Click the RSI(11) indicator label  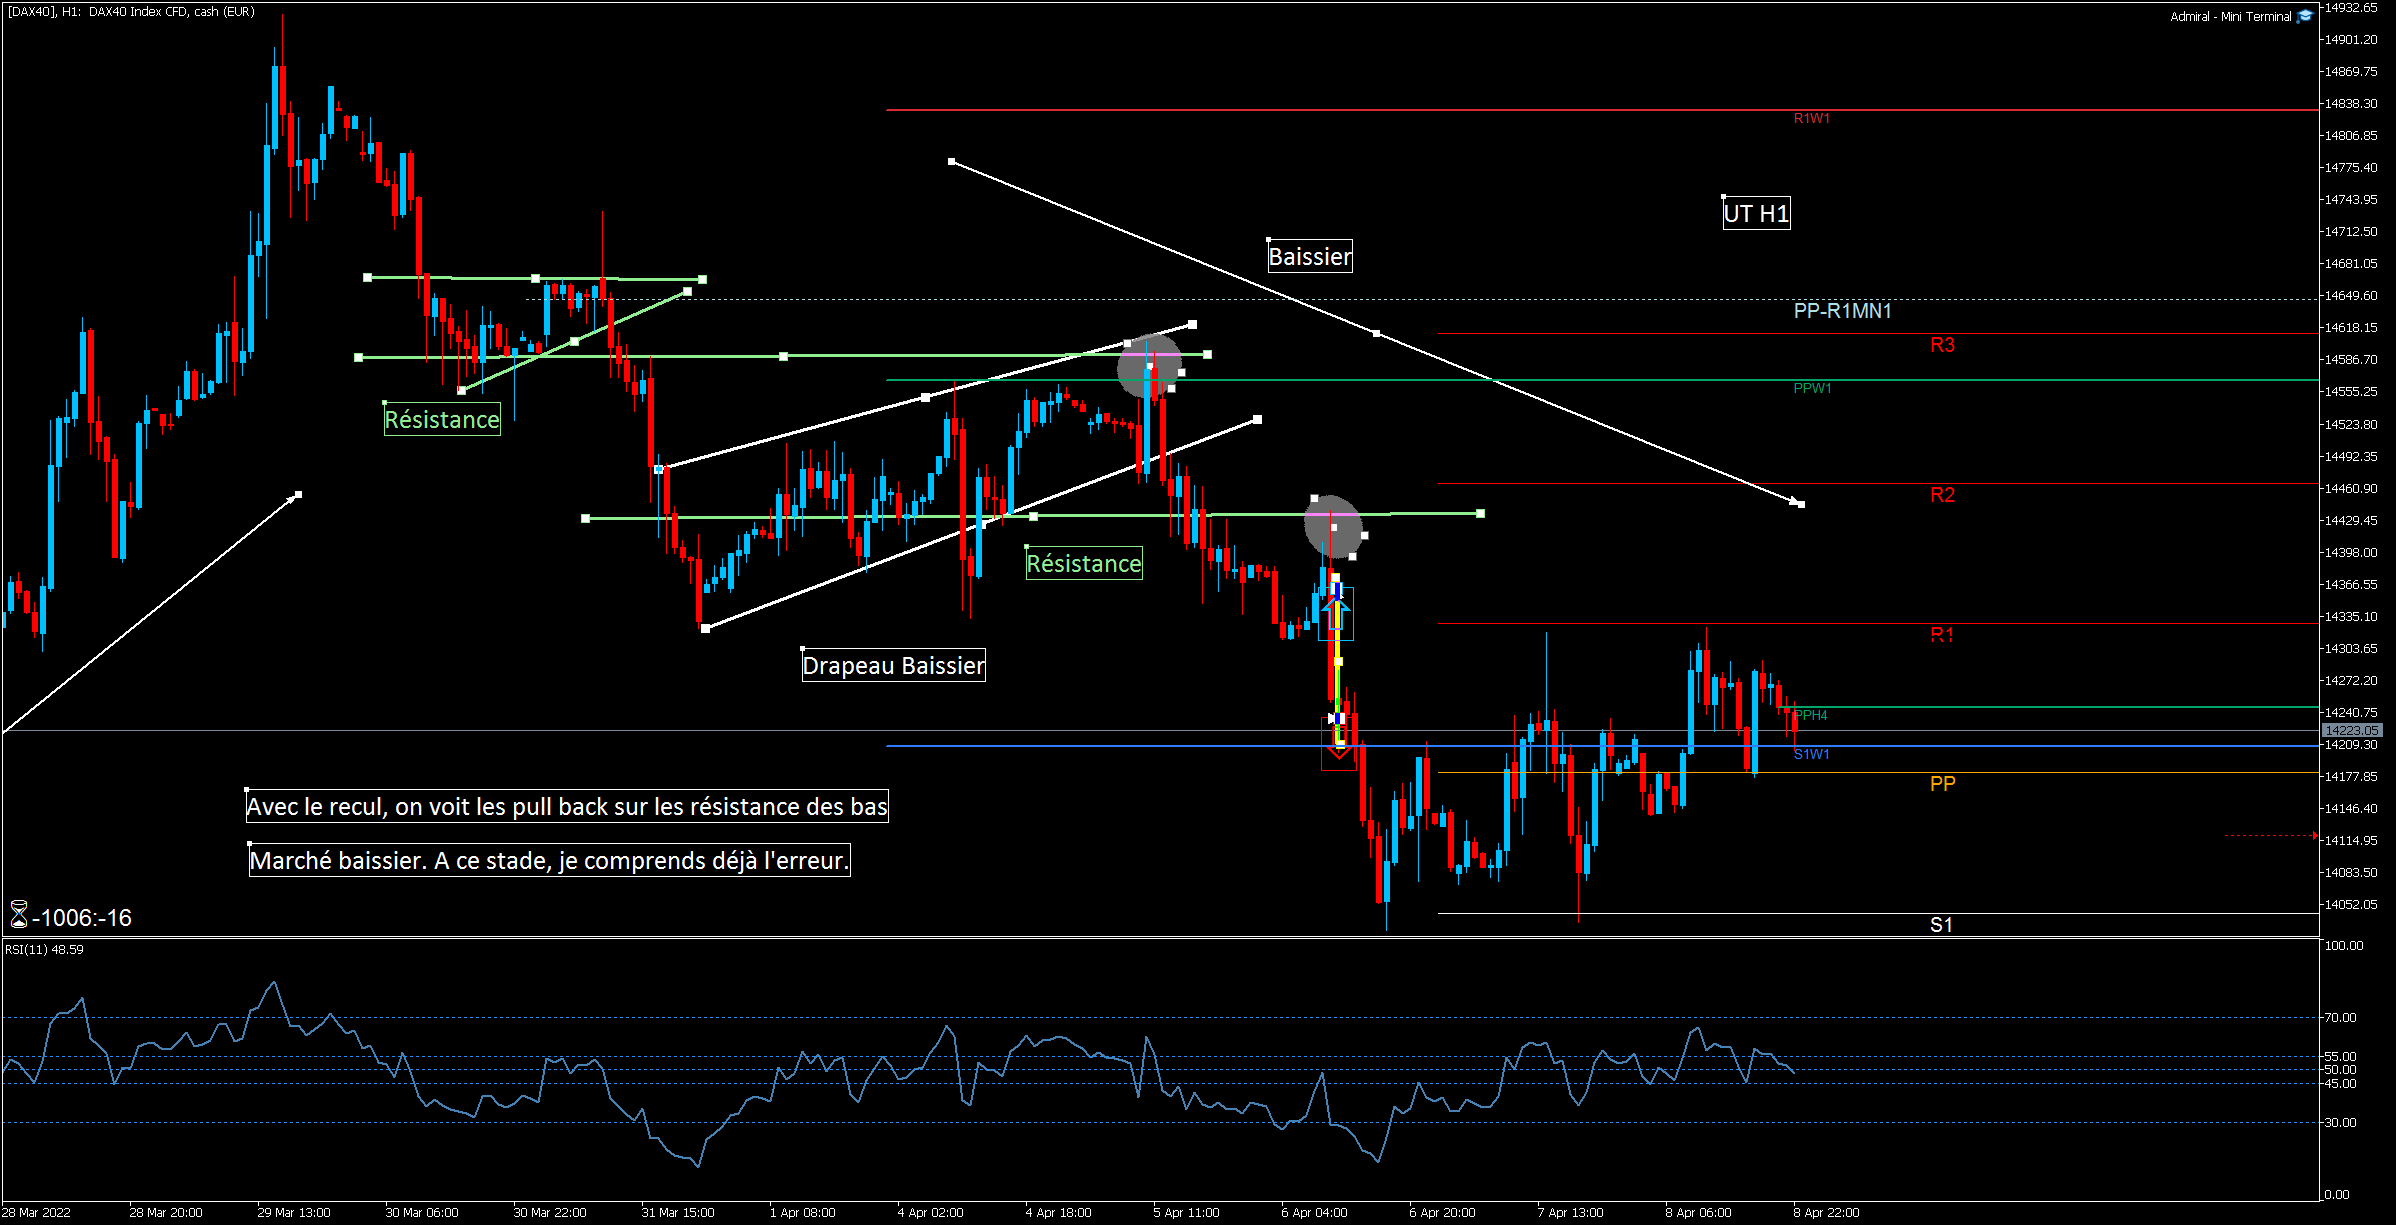coord(44,949)
